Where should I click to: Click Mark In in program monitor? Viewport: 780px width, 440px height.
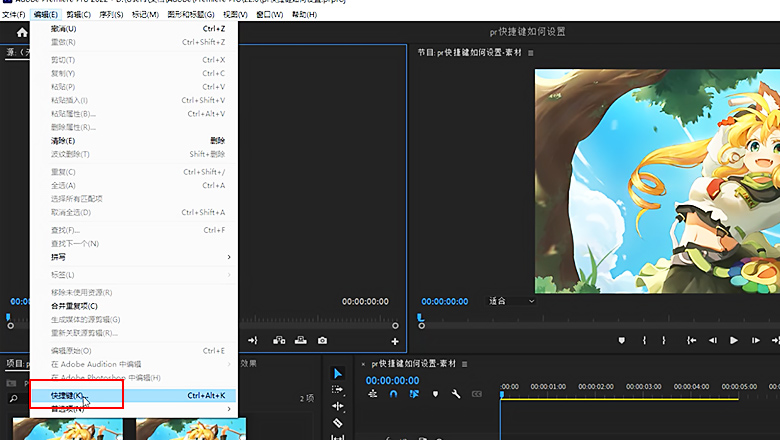coord(644,341)
